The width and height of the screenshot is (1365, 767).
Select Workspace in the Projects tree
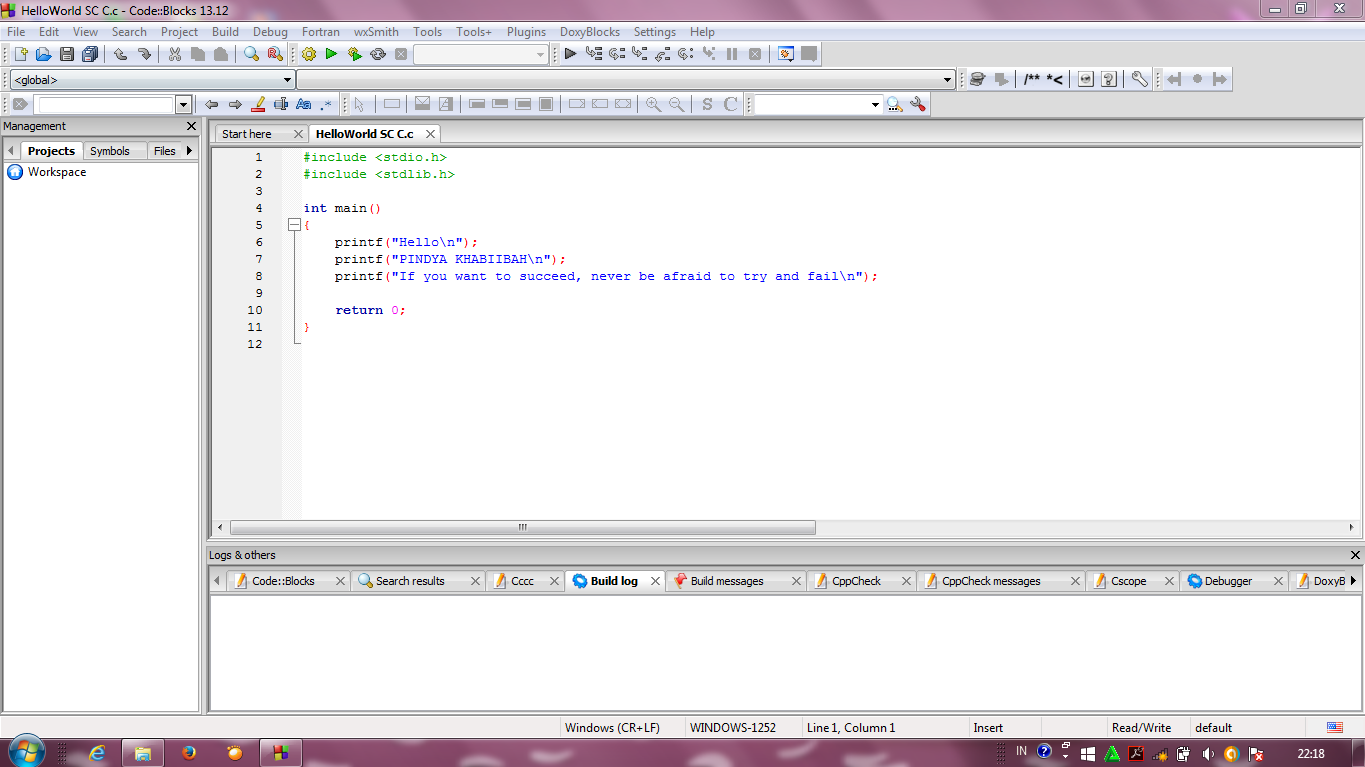(57, 171)
